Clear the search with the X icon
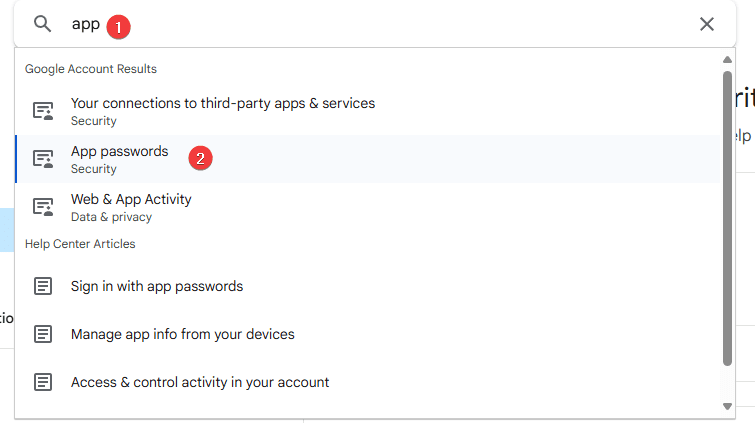Image resolution: width=755 pixels, height=423 pixels. [707, 24]
